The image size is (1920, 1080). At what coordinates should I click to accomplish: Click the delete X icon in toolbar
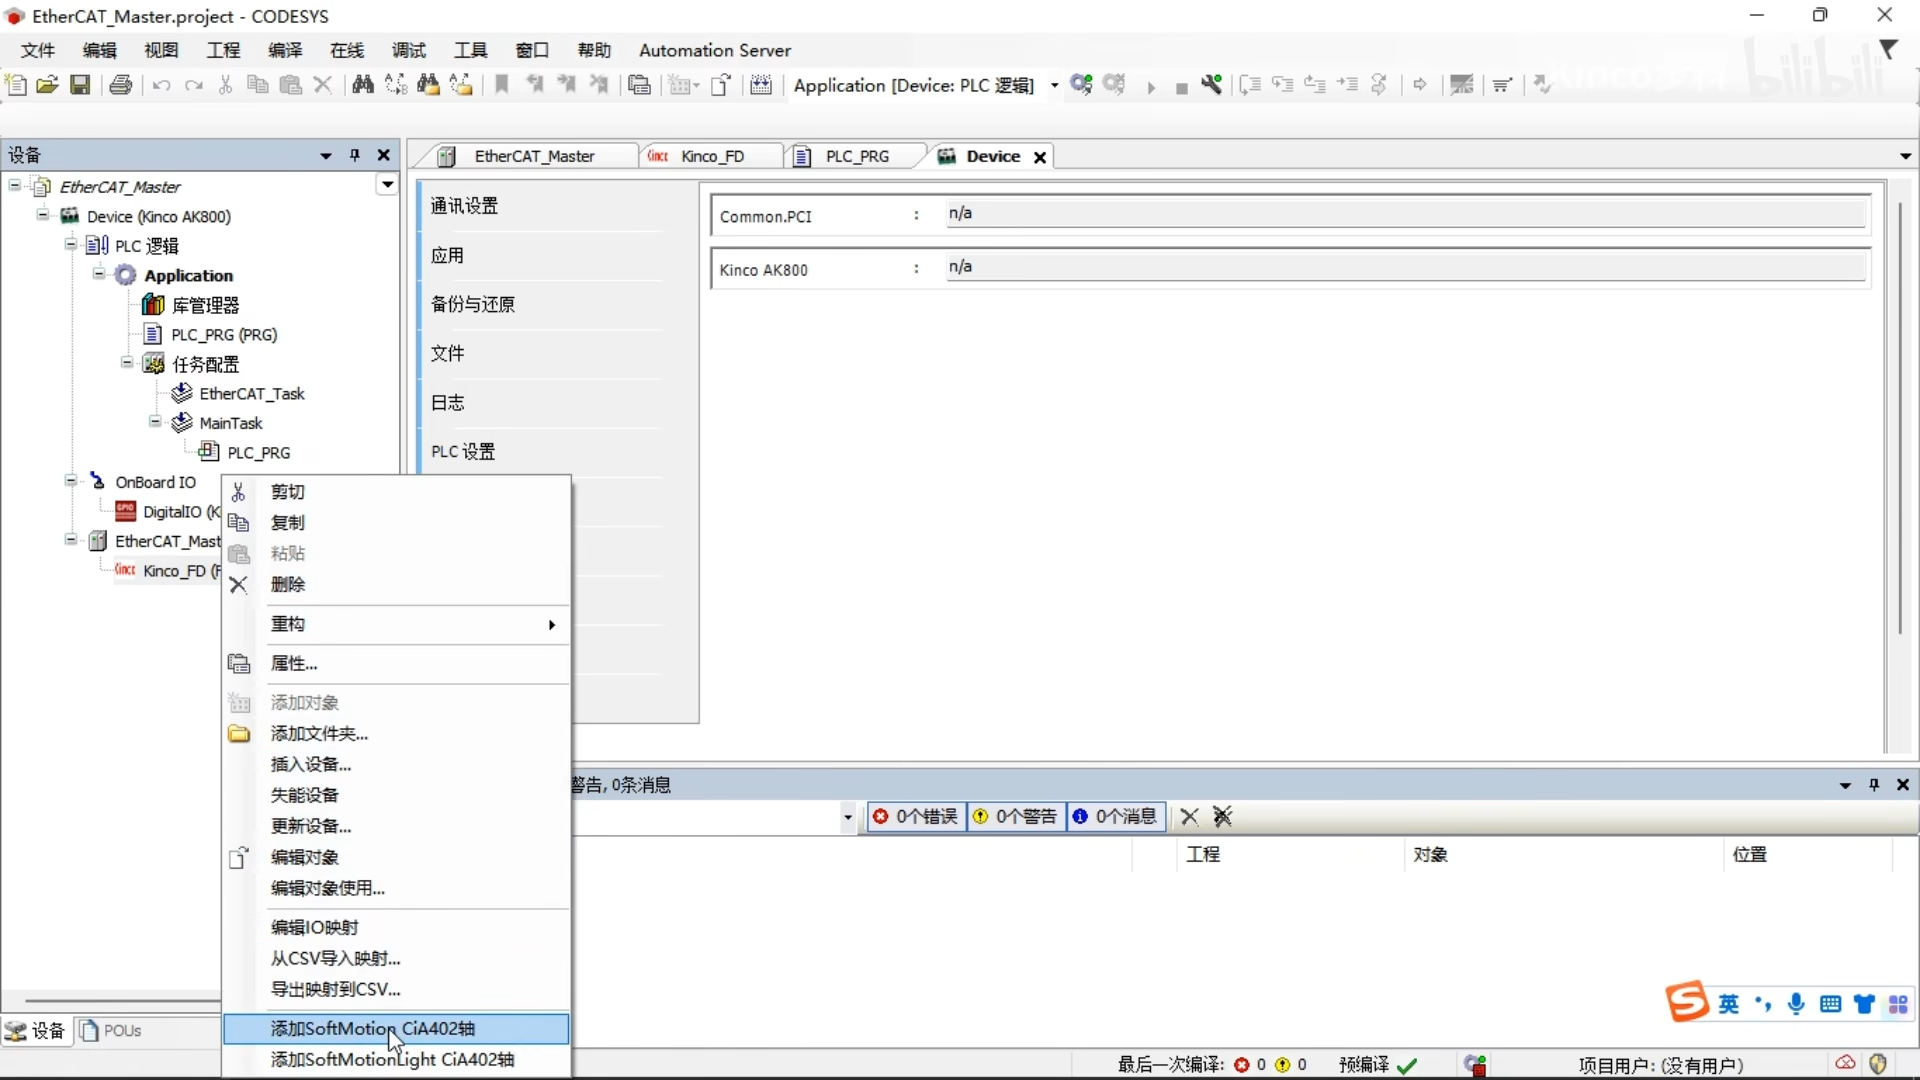(x=322, y=85)
